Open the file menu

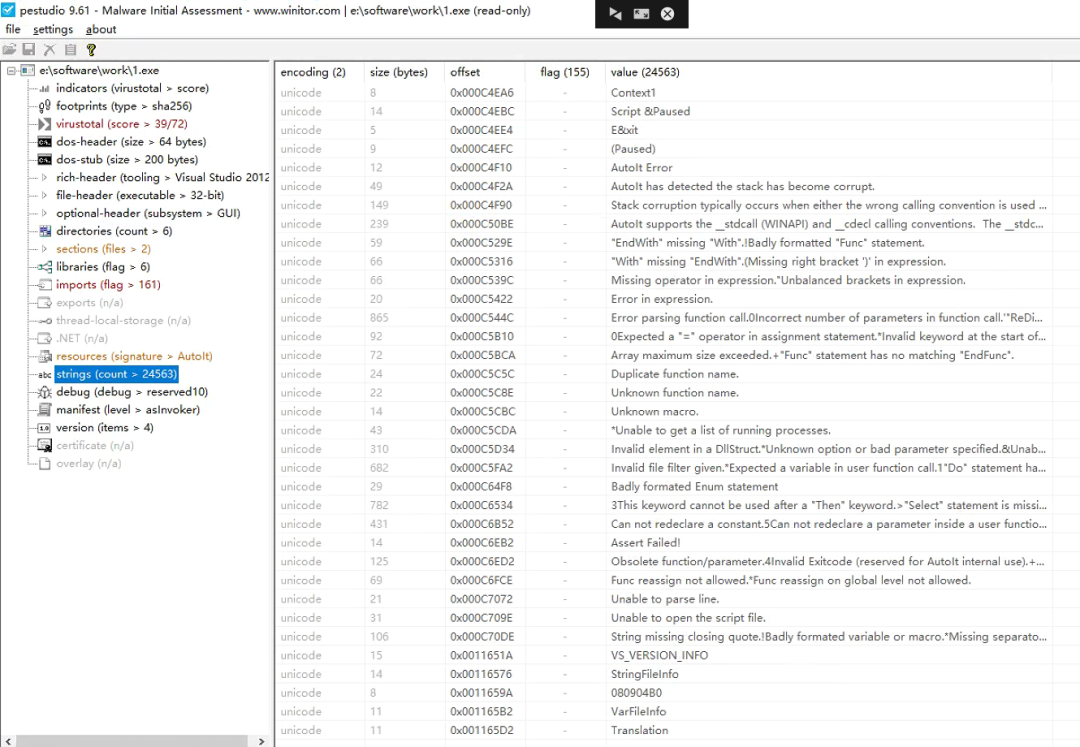(x=13, y=30)
